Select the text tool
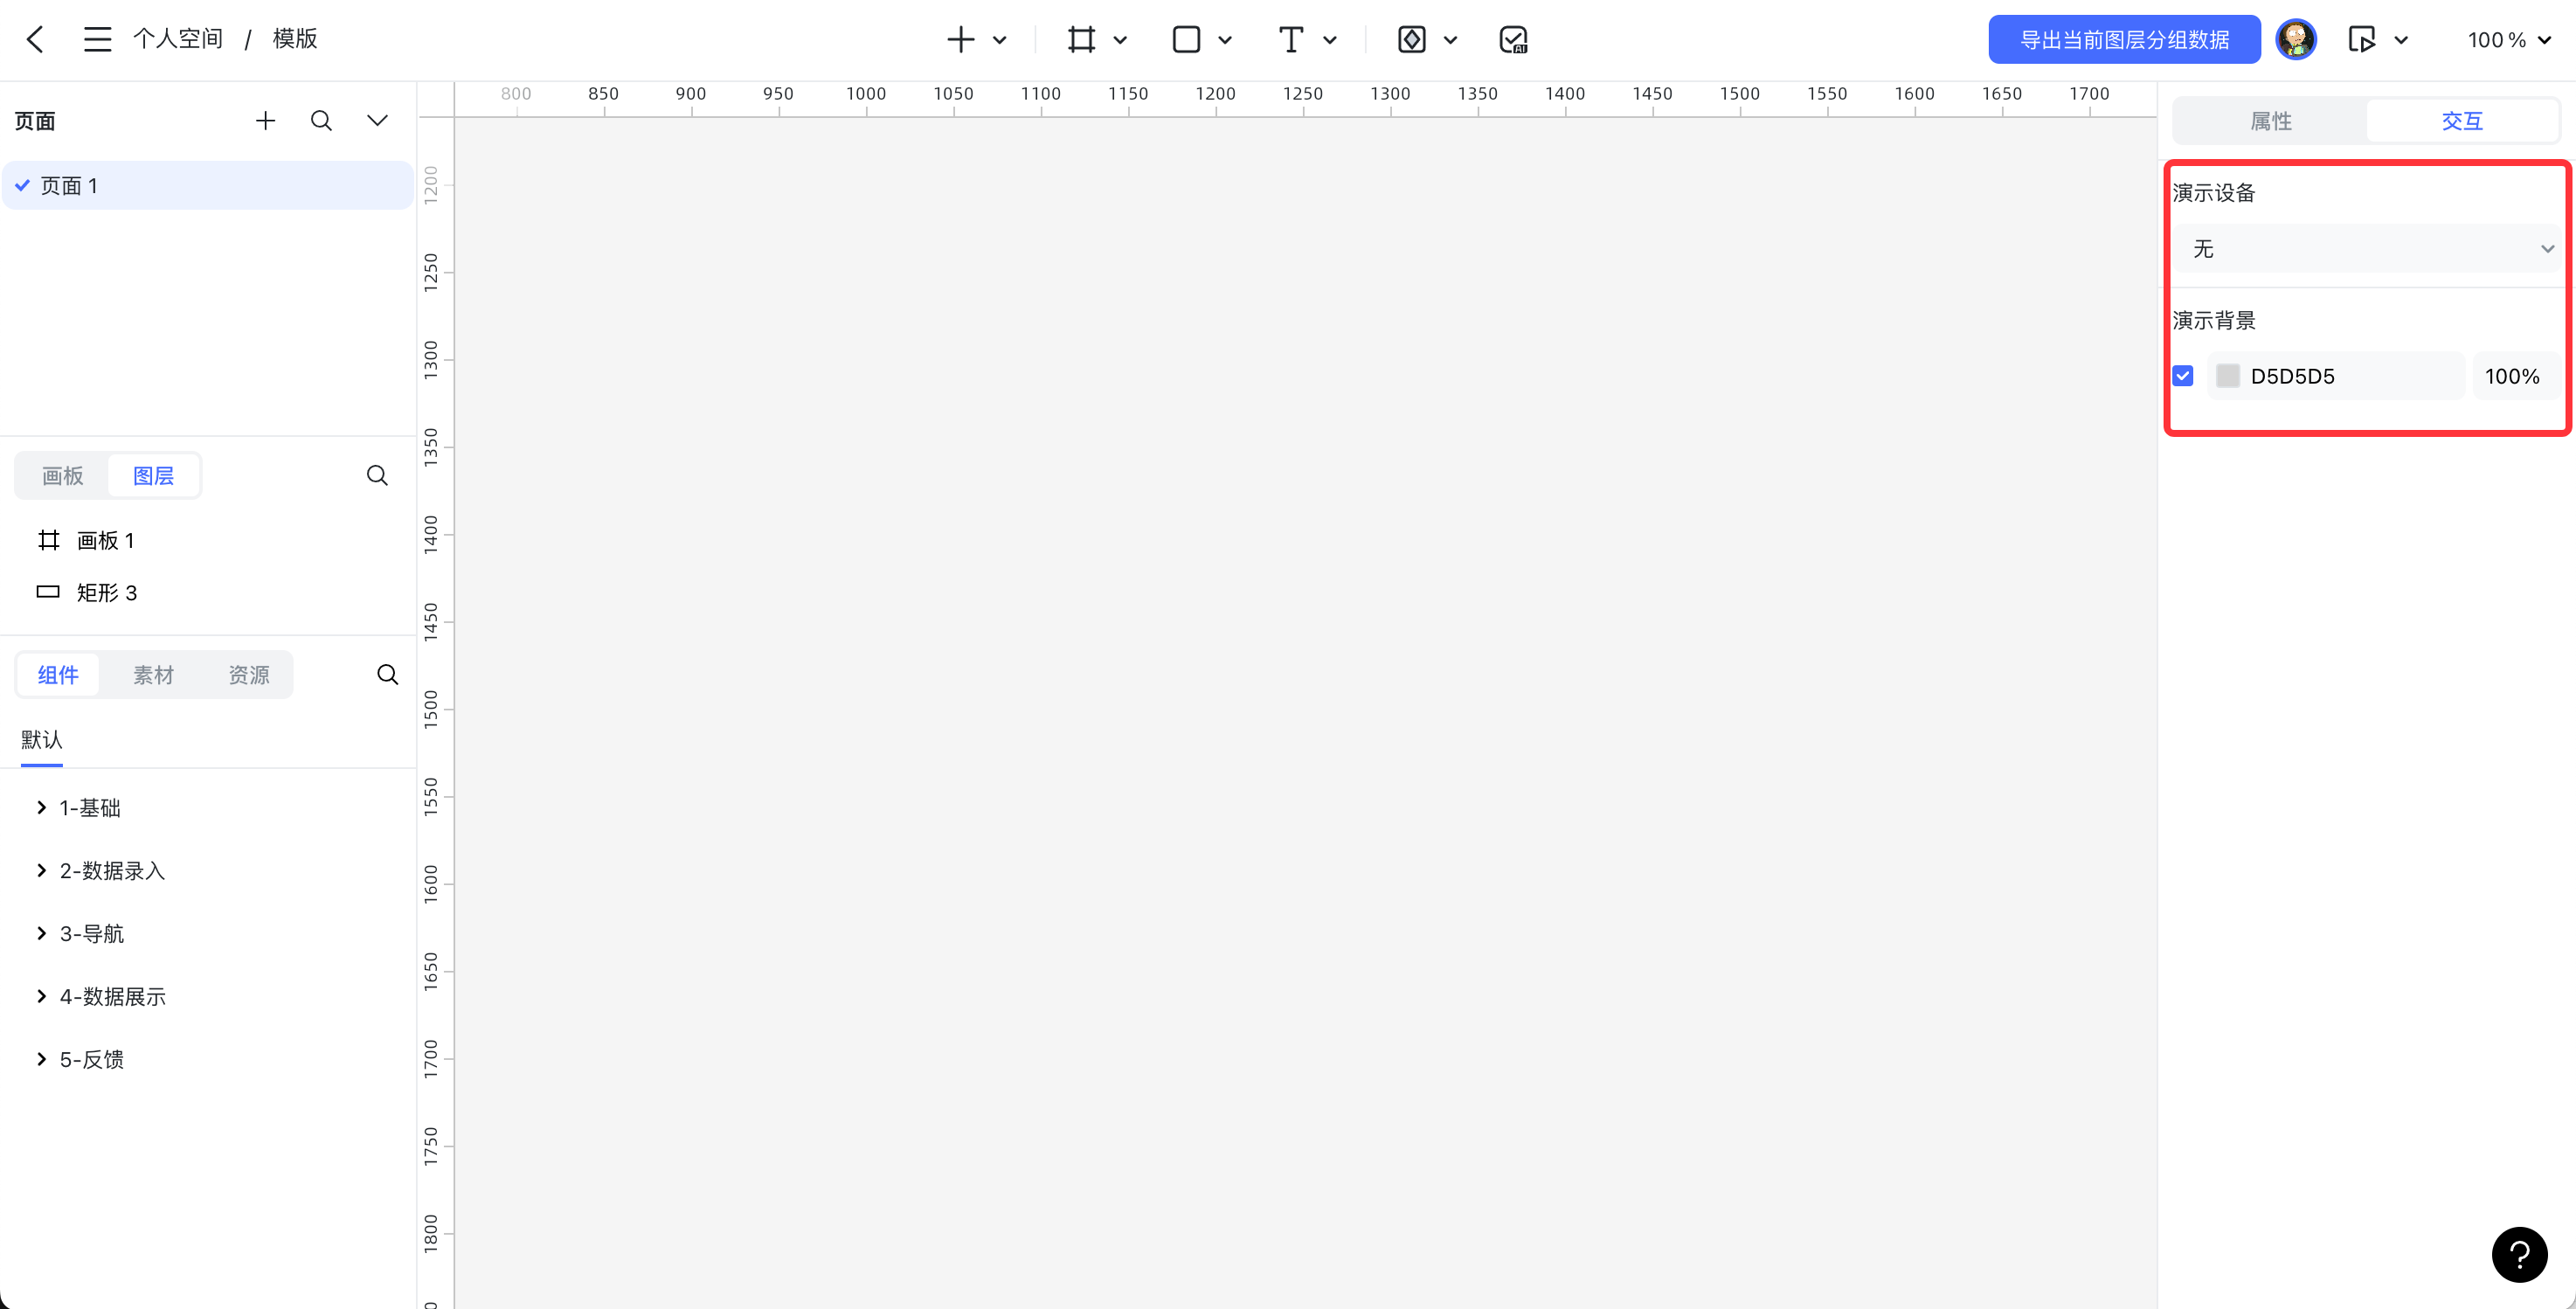2576x1309 pixels. pyautogui.click(x=1291, y=39)
